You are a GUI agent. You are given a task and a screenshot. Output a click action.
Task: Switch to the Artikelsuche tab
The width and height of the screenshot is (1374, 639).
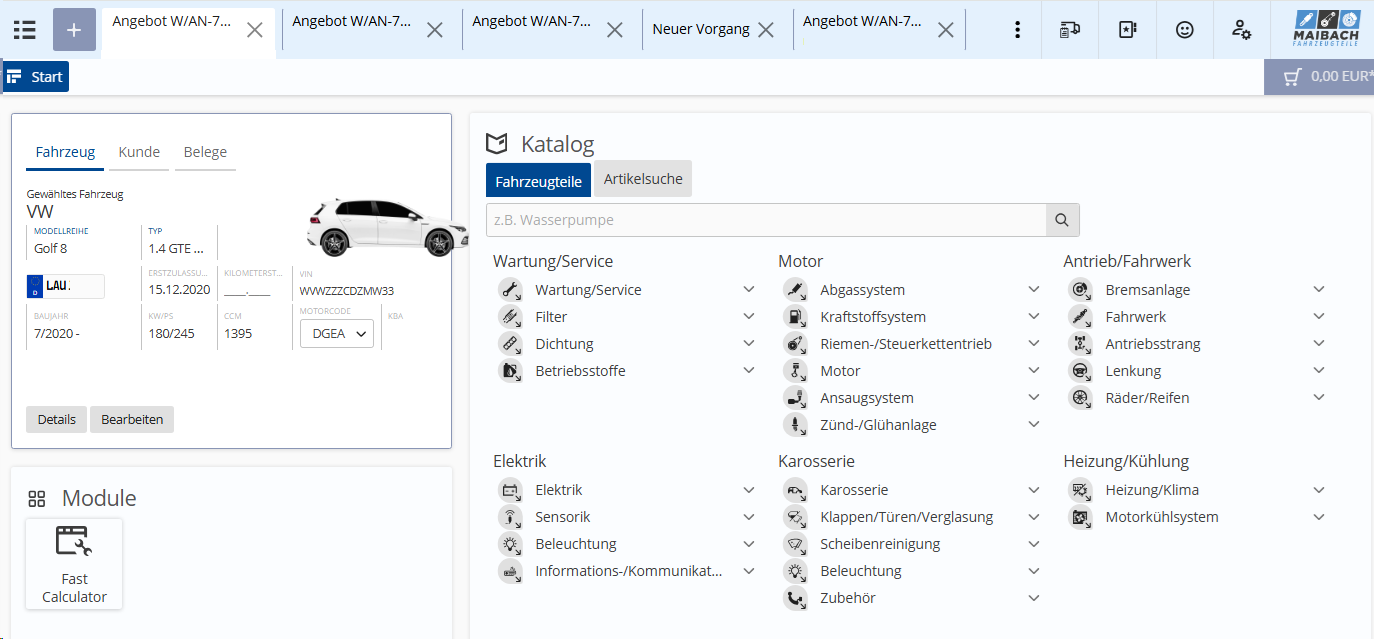(643, 180)
